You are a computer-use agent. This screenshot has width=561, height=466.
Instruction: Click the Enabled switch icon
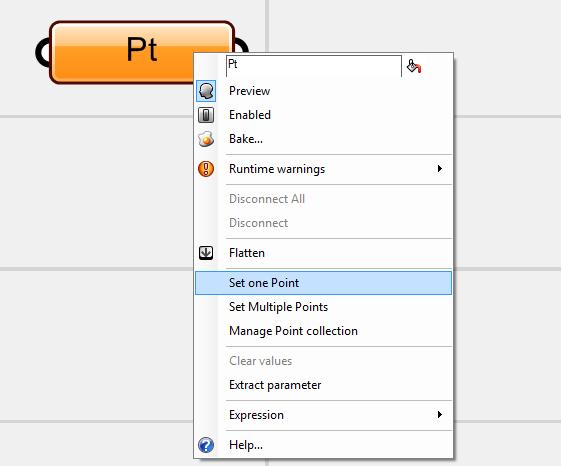tap(206, 115)
